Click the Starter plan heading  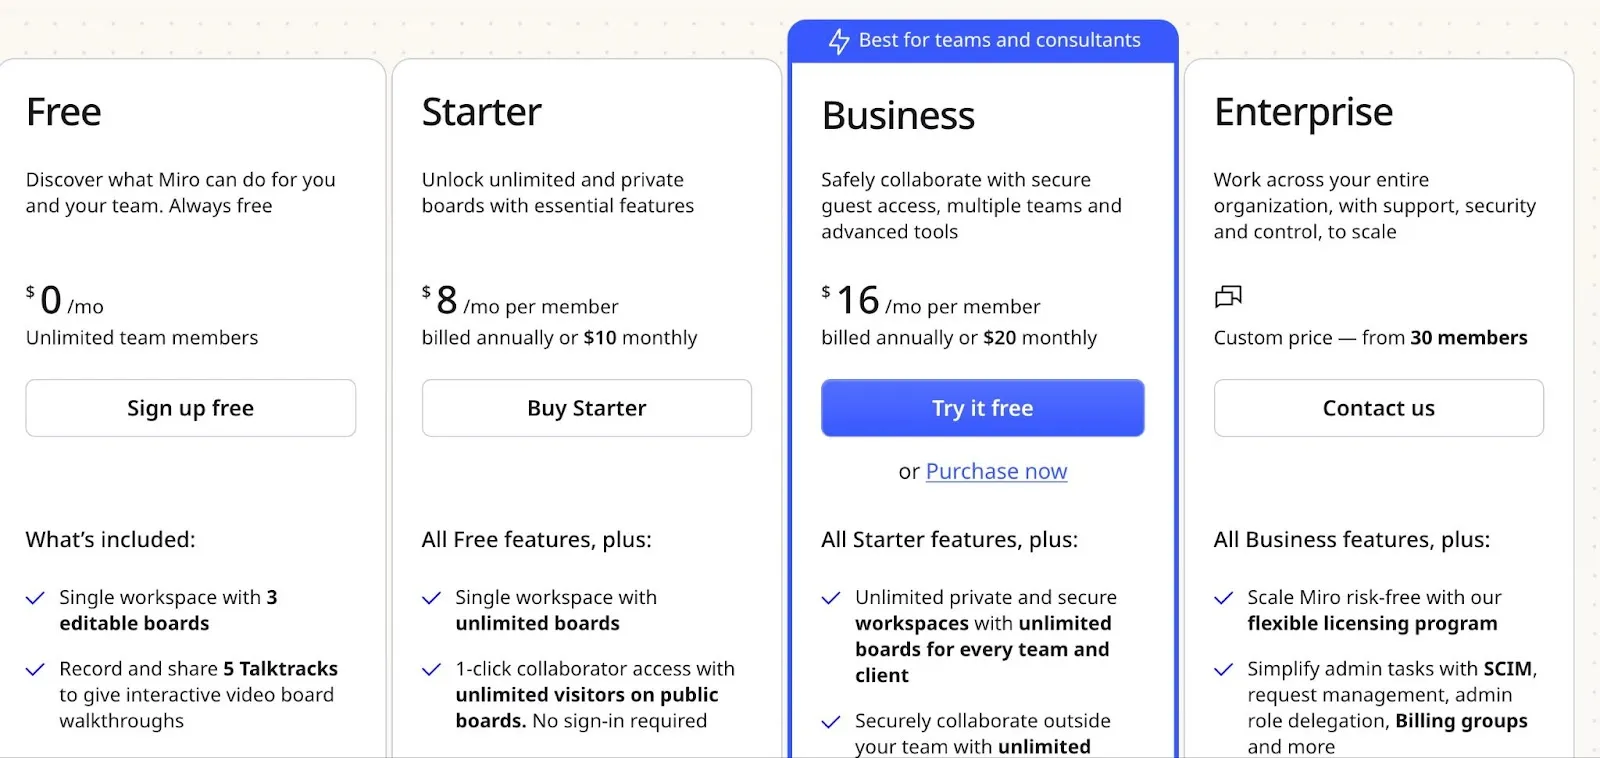pyautogui.click(x=481, y=112)
